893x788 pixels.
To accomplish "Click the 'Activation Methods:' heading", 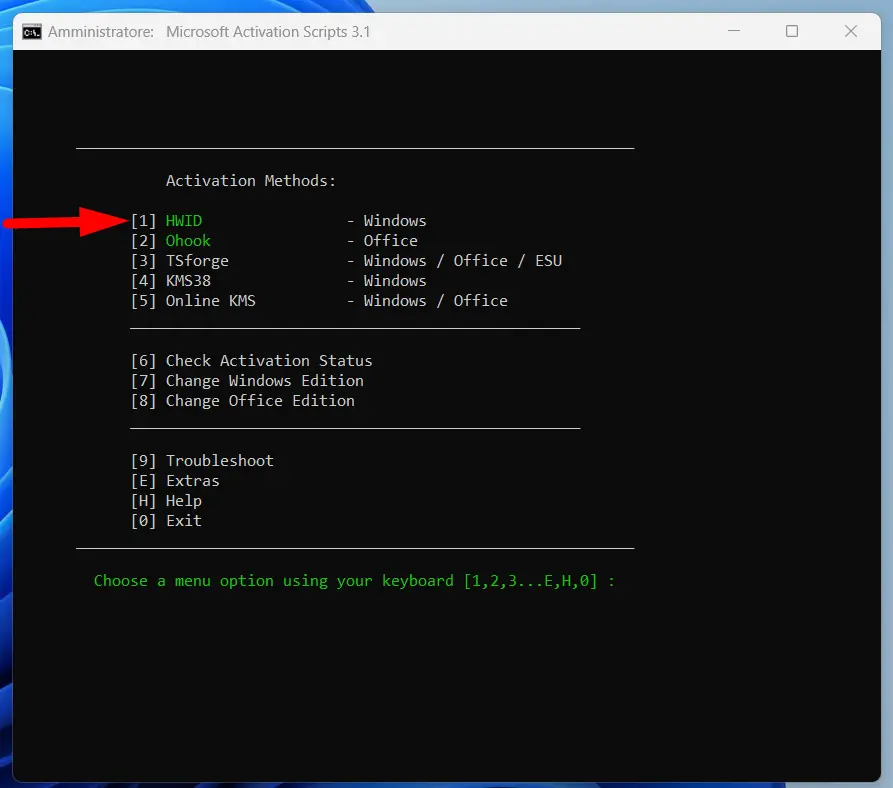I will pos(251,181).
